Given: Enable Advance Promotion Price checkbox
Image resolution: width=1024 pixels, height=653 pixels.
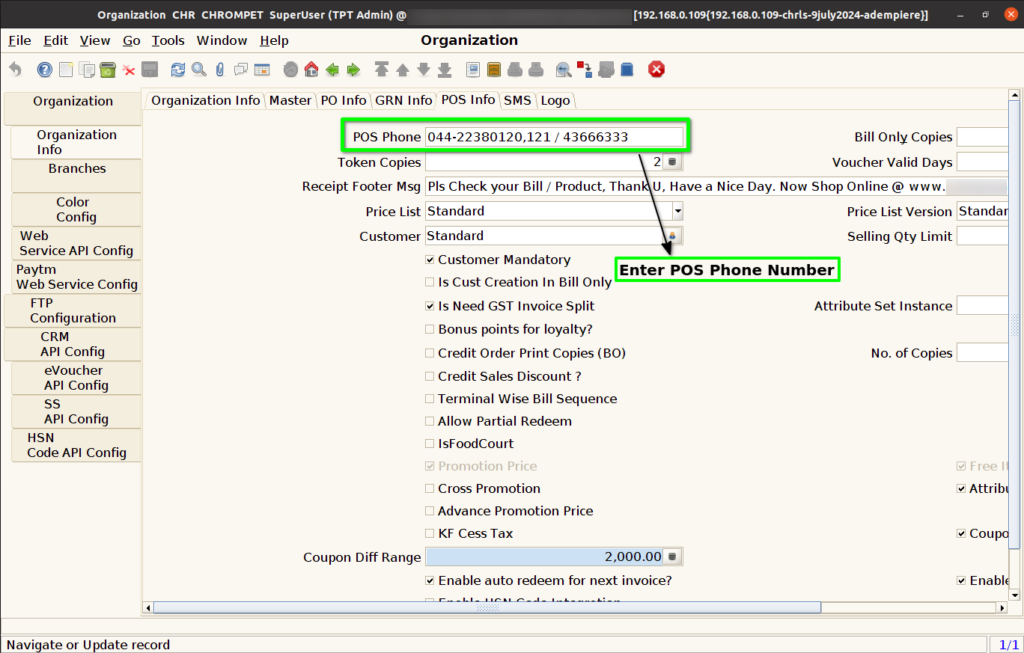Looking at the screenshot, I should [430, 511].
